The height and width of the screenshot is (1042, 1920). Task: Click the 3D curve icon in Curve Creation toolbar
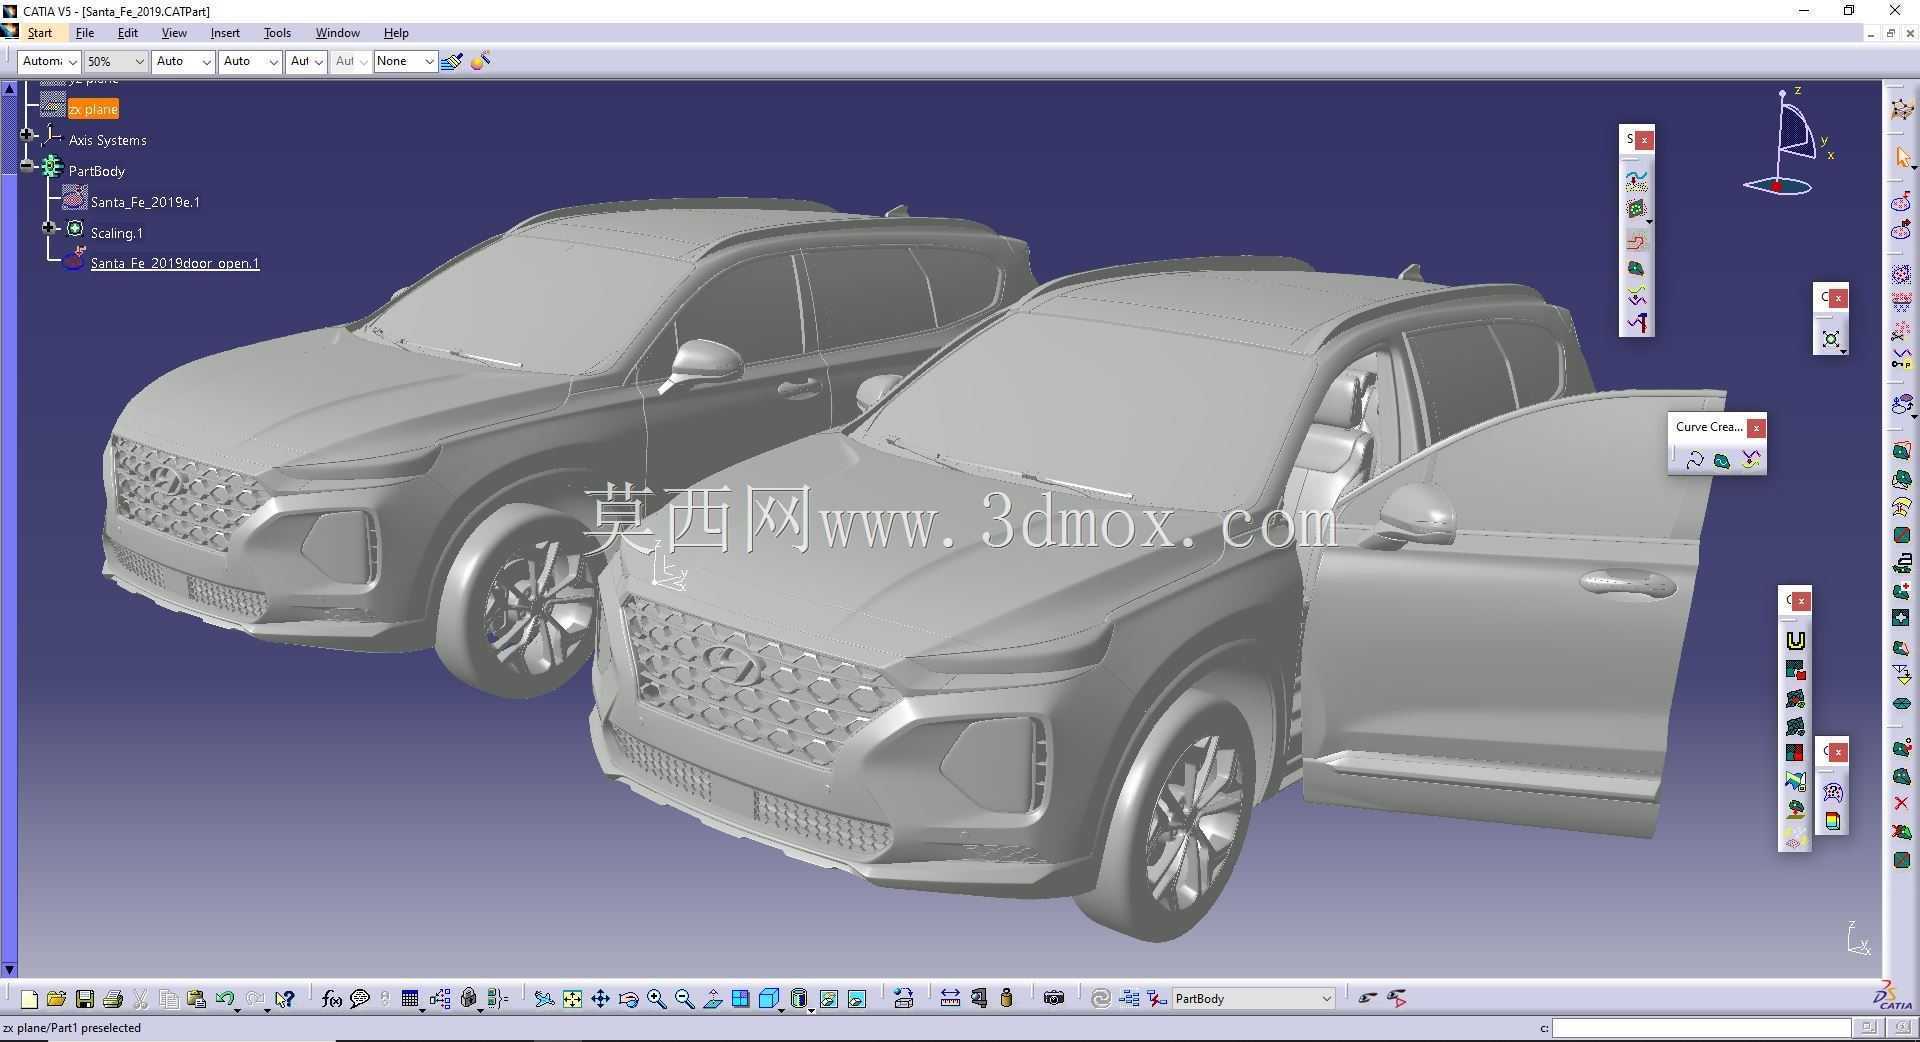1694,460
